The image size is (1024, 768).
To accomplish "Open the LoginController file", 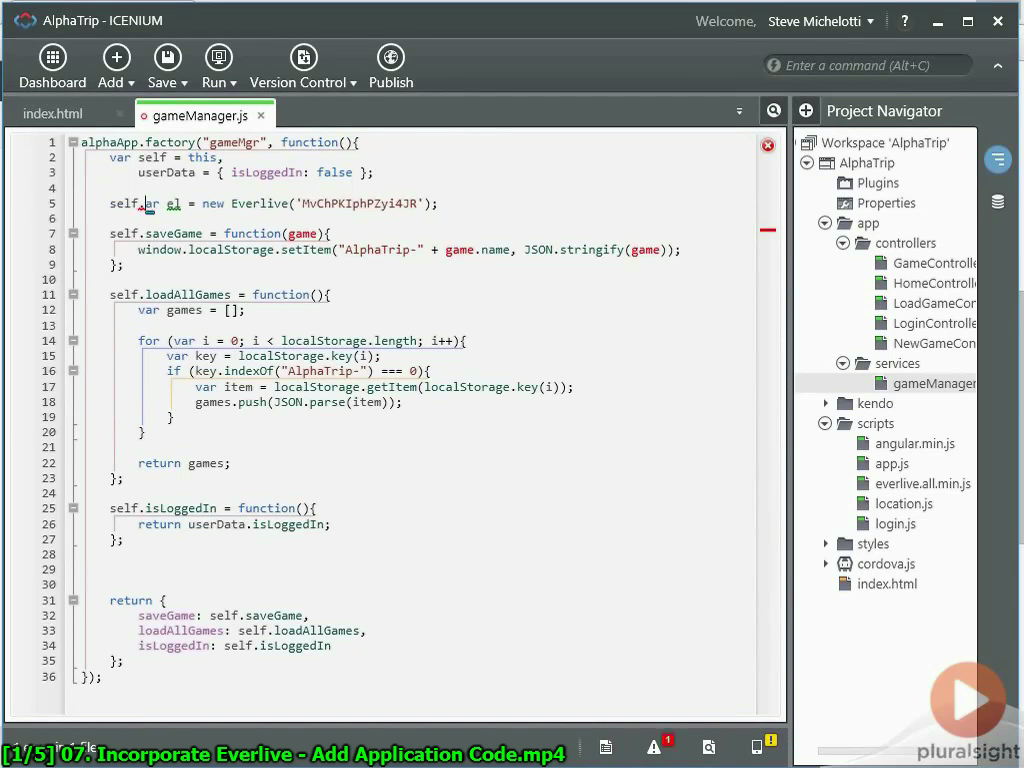I will (x=925, y=323).
